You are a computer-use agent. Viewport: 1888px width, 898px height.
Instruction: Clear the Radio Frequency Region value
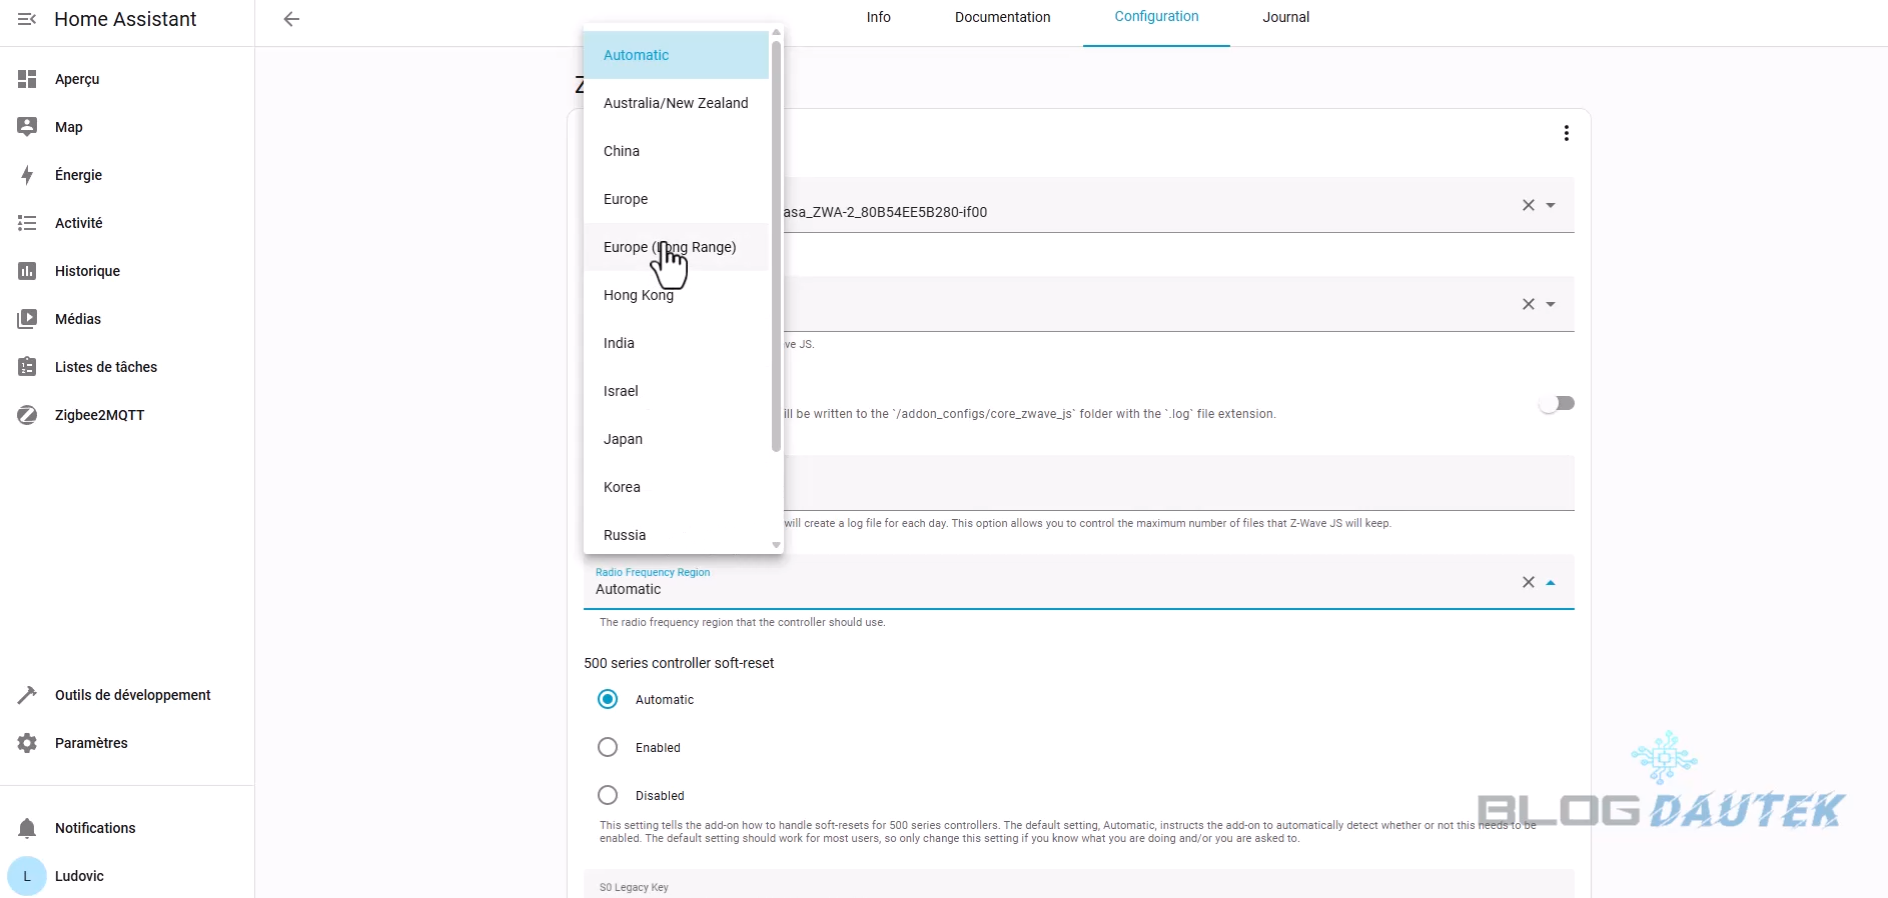(1528, 582)
